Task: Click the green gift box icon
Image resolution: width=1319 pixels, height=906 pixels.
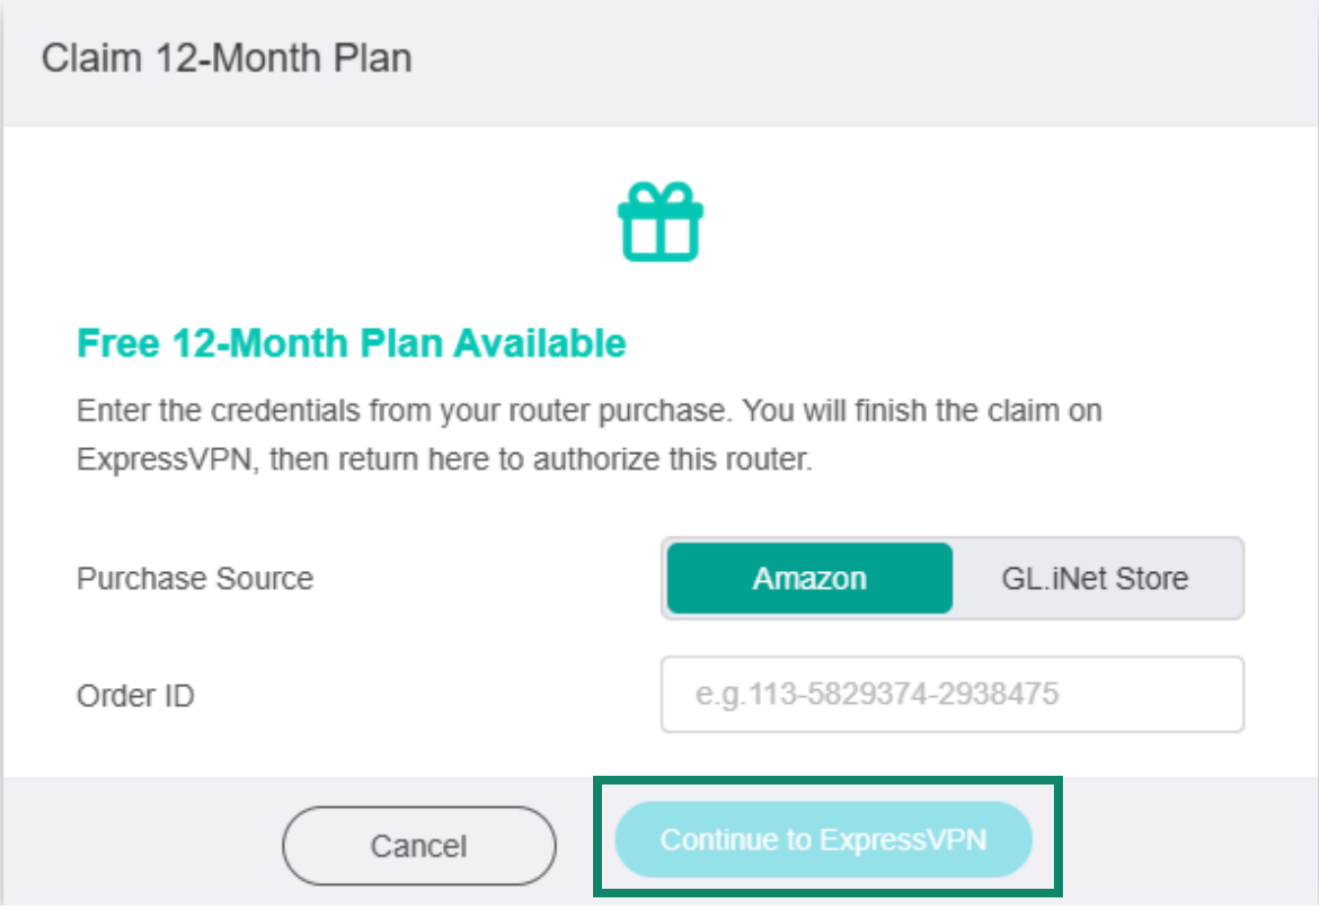Action: [x=660, y=222]
